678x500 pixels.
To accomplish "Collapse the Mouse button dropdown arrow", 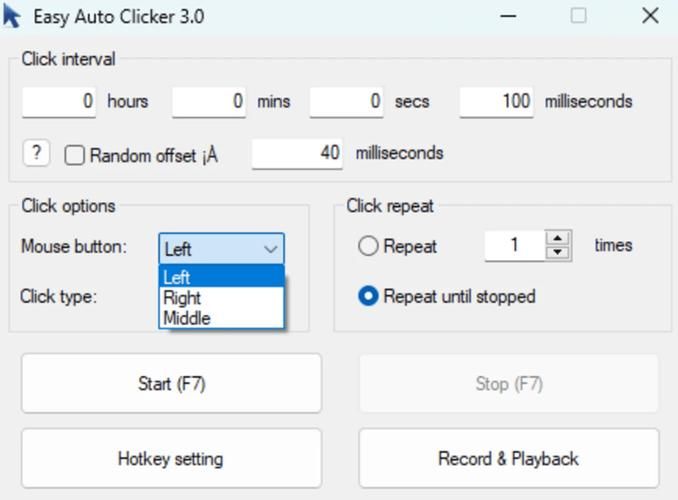I will tap(270, 249).
